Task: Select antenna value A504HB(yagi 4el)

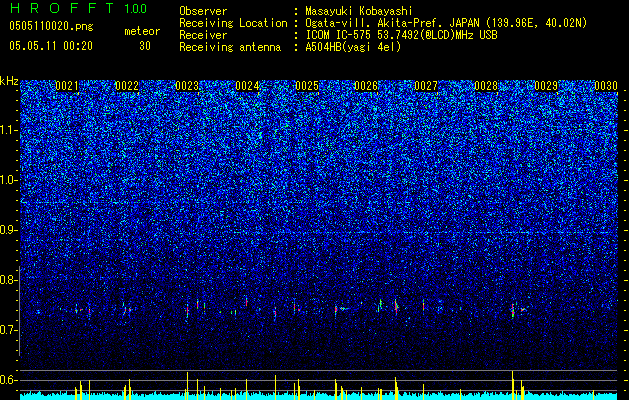Action: 353,47
